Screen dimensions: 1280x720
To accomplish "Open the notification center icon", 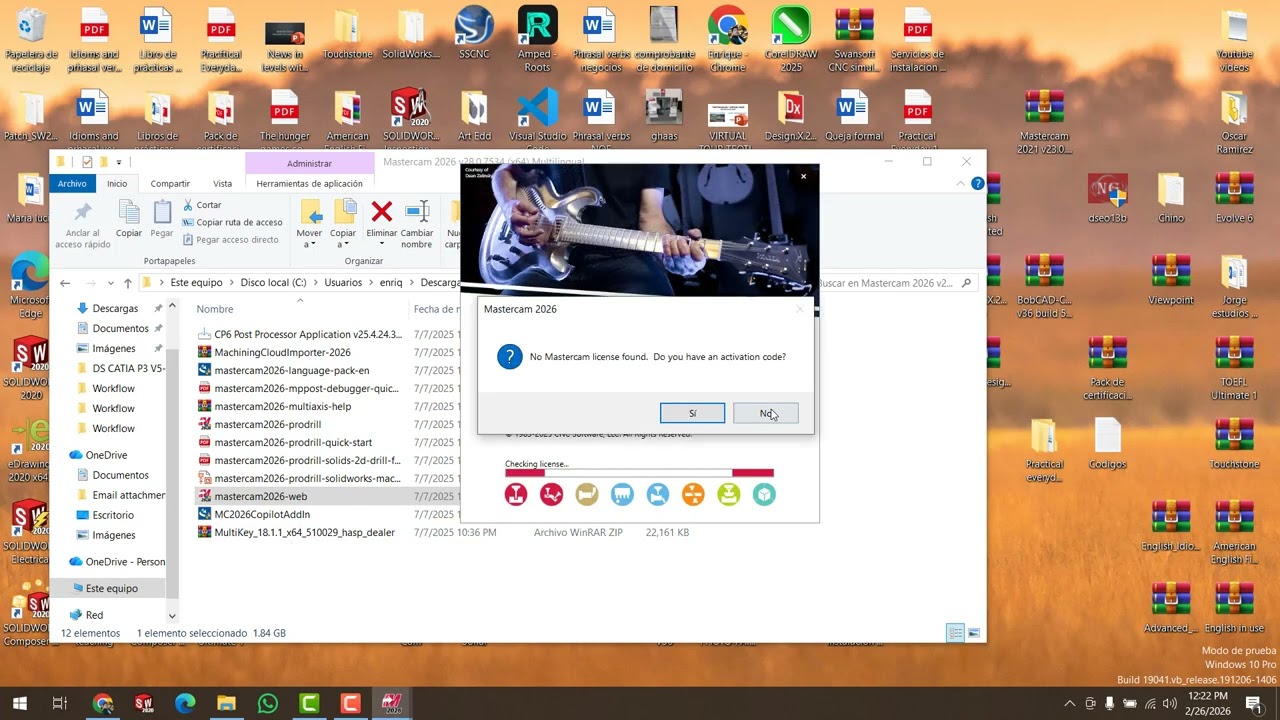I will point(1254,703).
